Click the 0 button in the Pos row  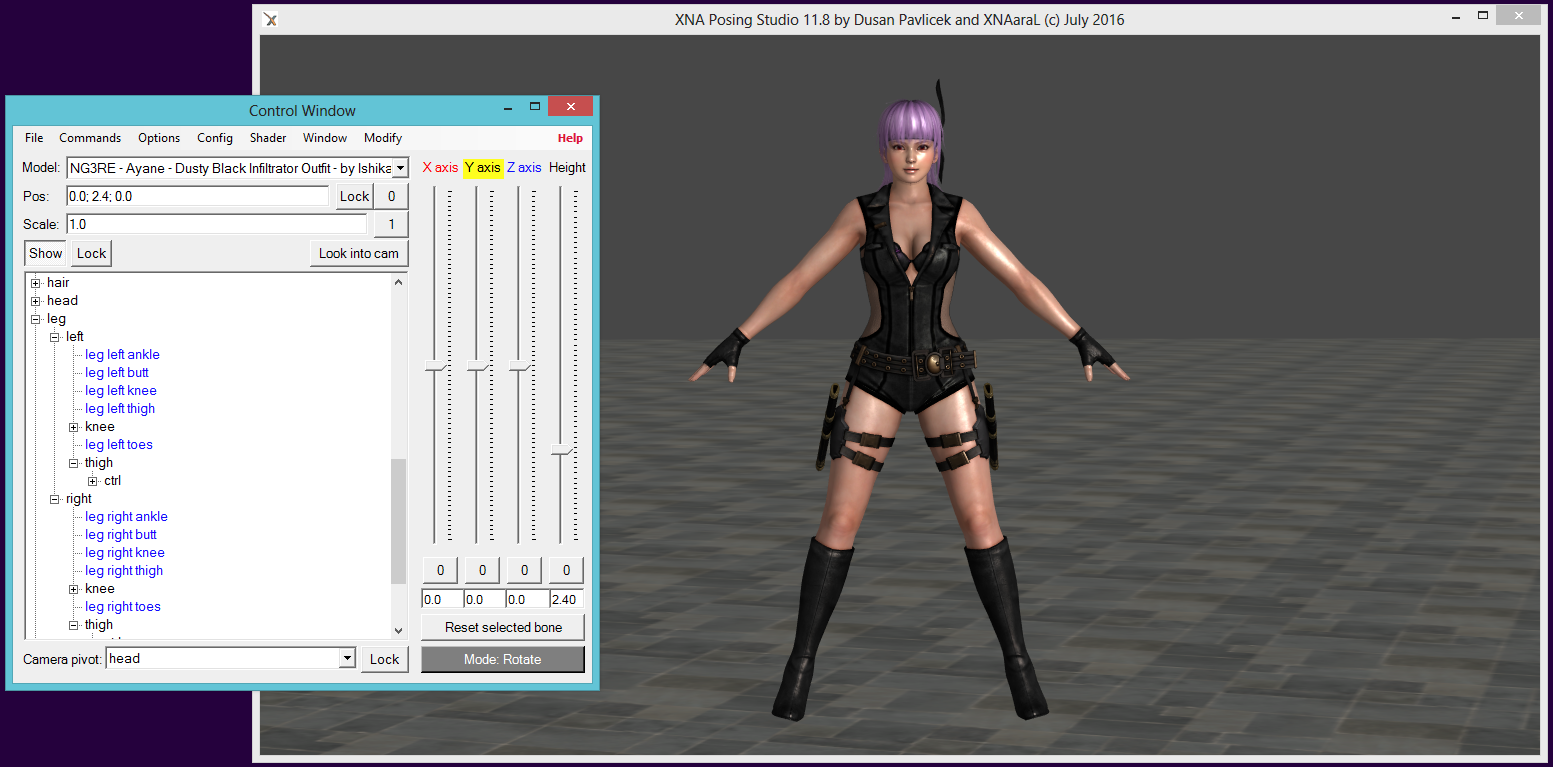pyautogui.click(x=391, y=196)
